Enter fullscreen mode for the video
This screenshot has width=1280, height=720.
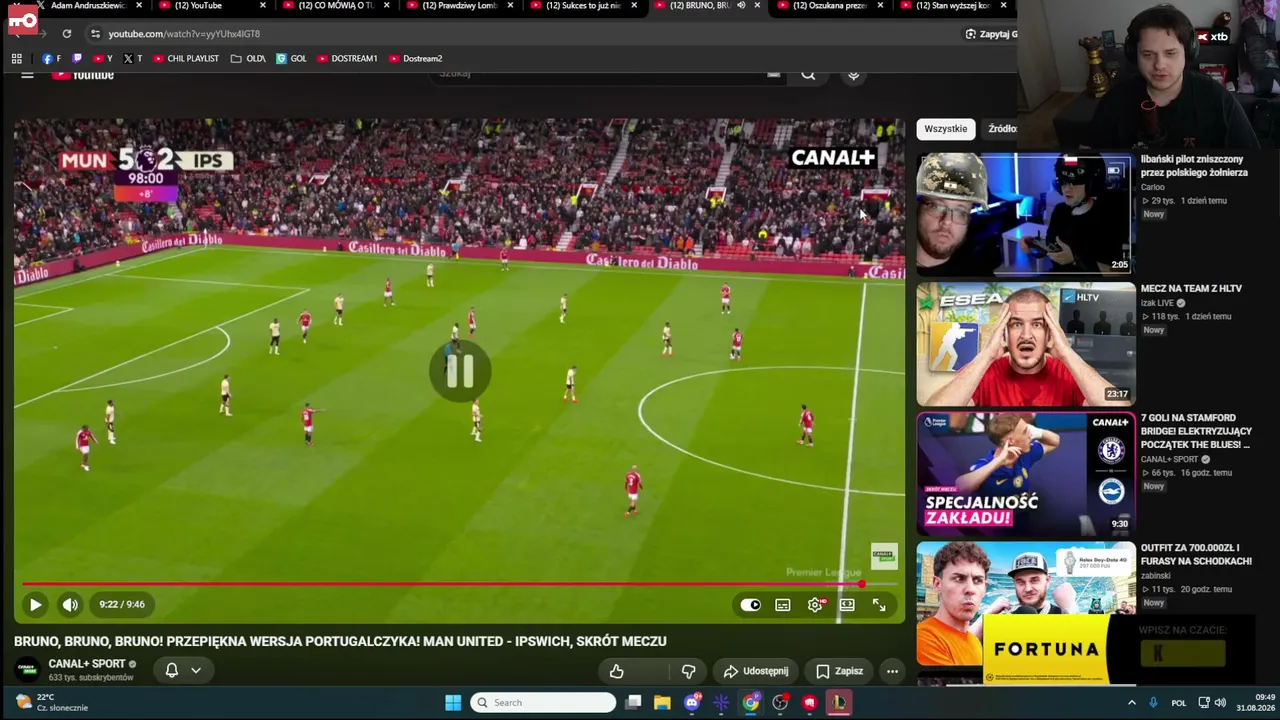click(x=879, y=604)
